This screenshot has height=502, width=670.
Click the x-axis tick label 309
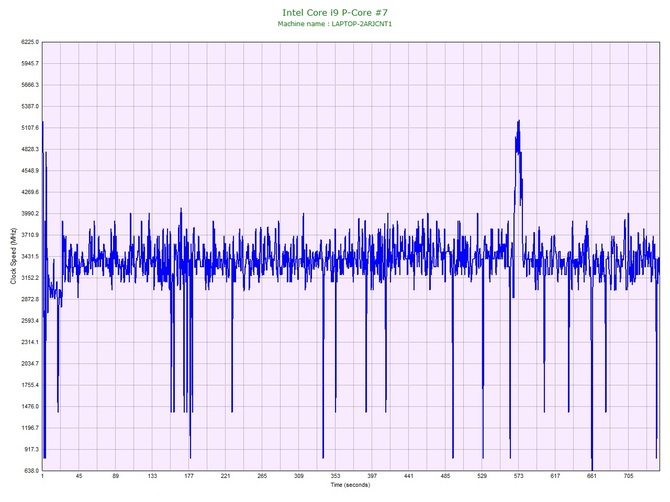click(x=299, y=476)
